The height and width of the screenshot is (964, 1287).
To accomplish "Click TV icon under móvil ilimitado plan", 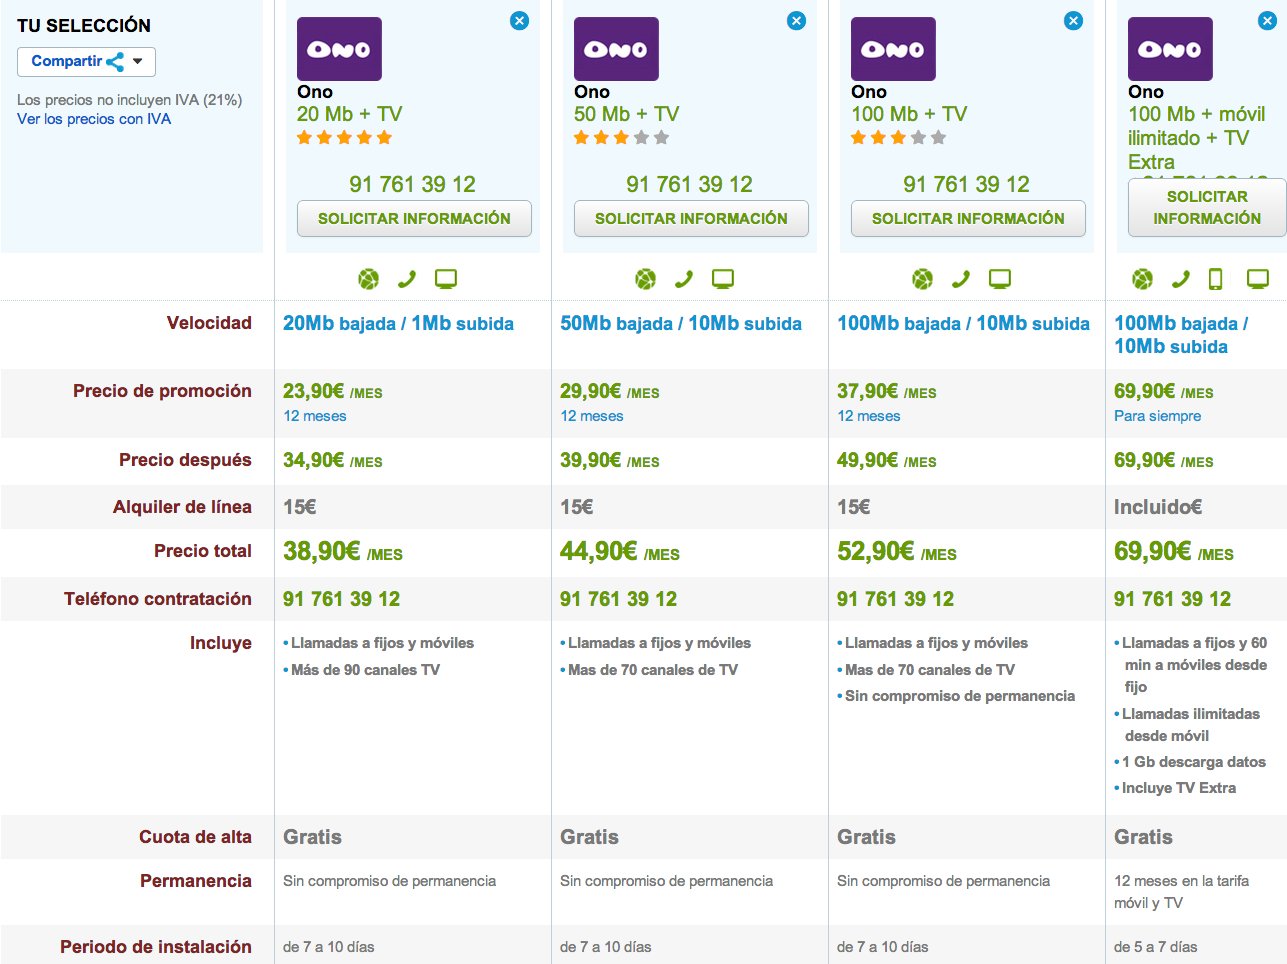I will [1258, 279].
